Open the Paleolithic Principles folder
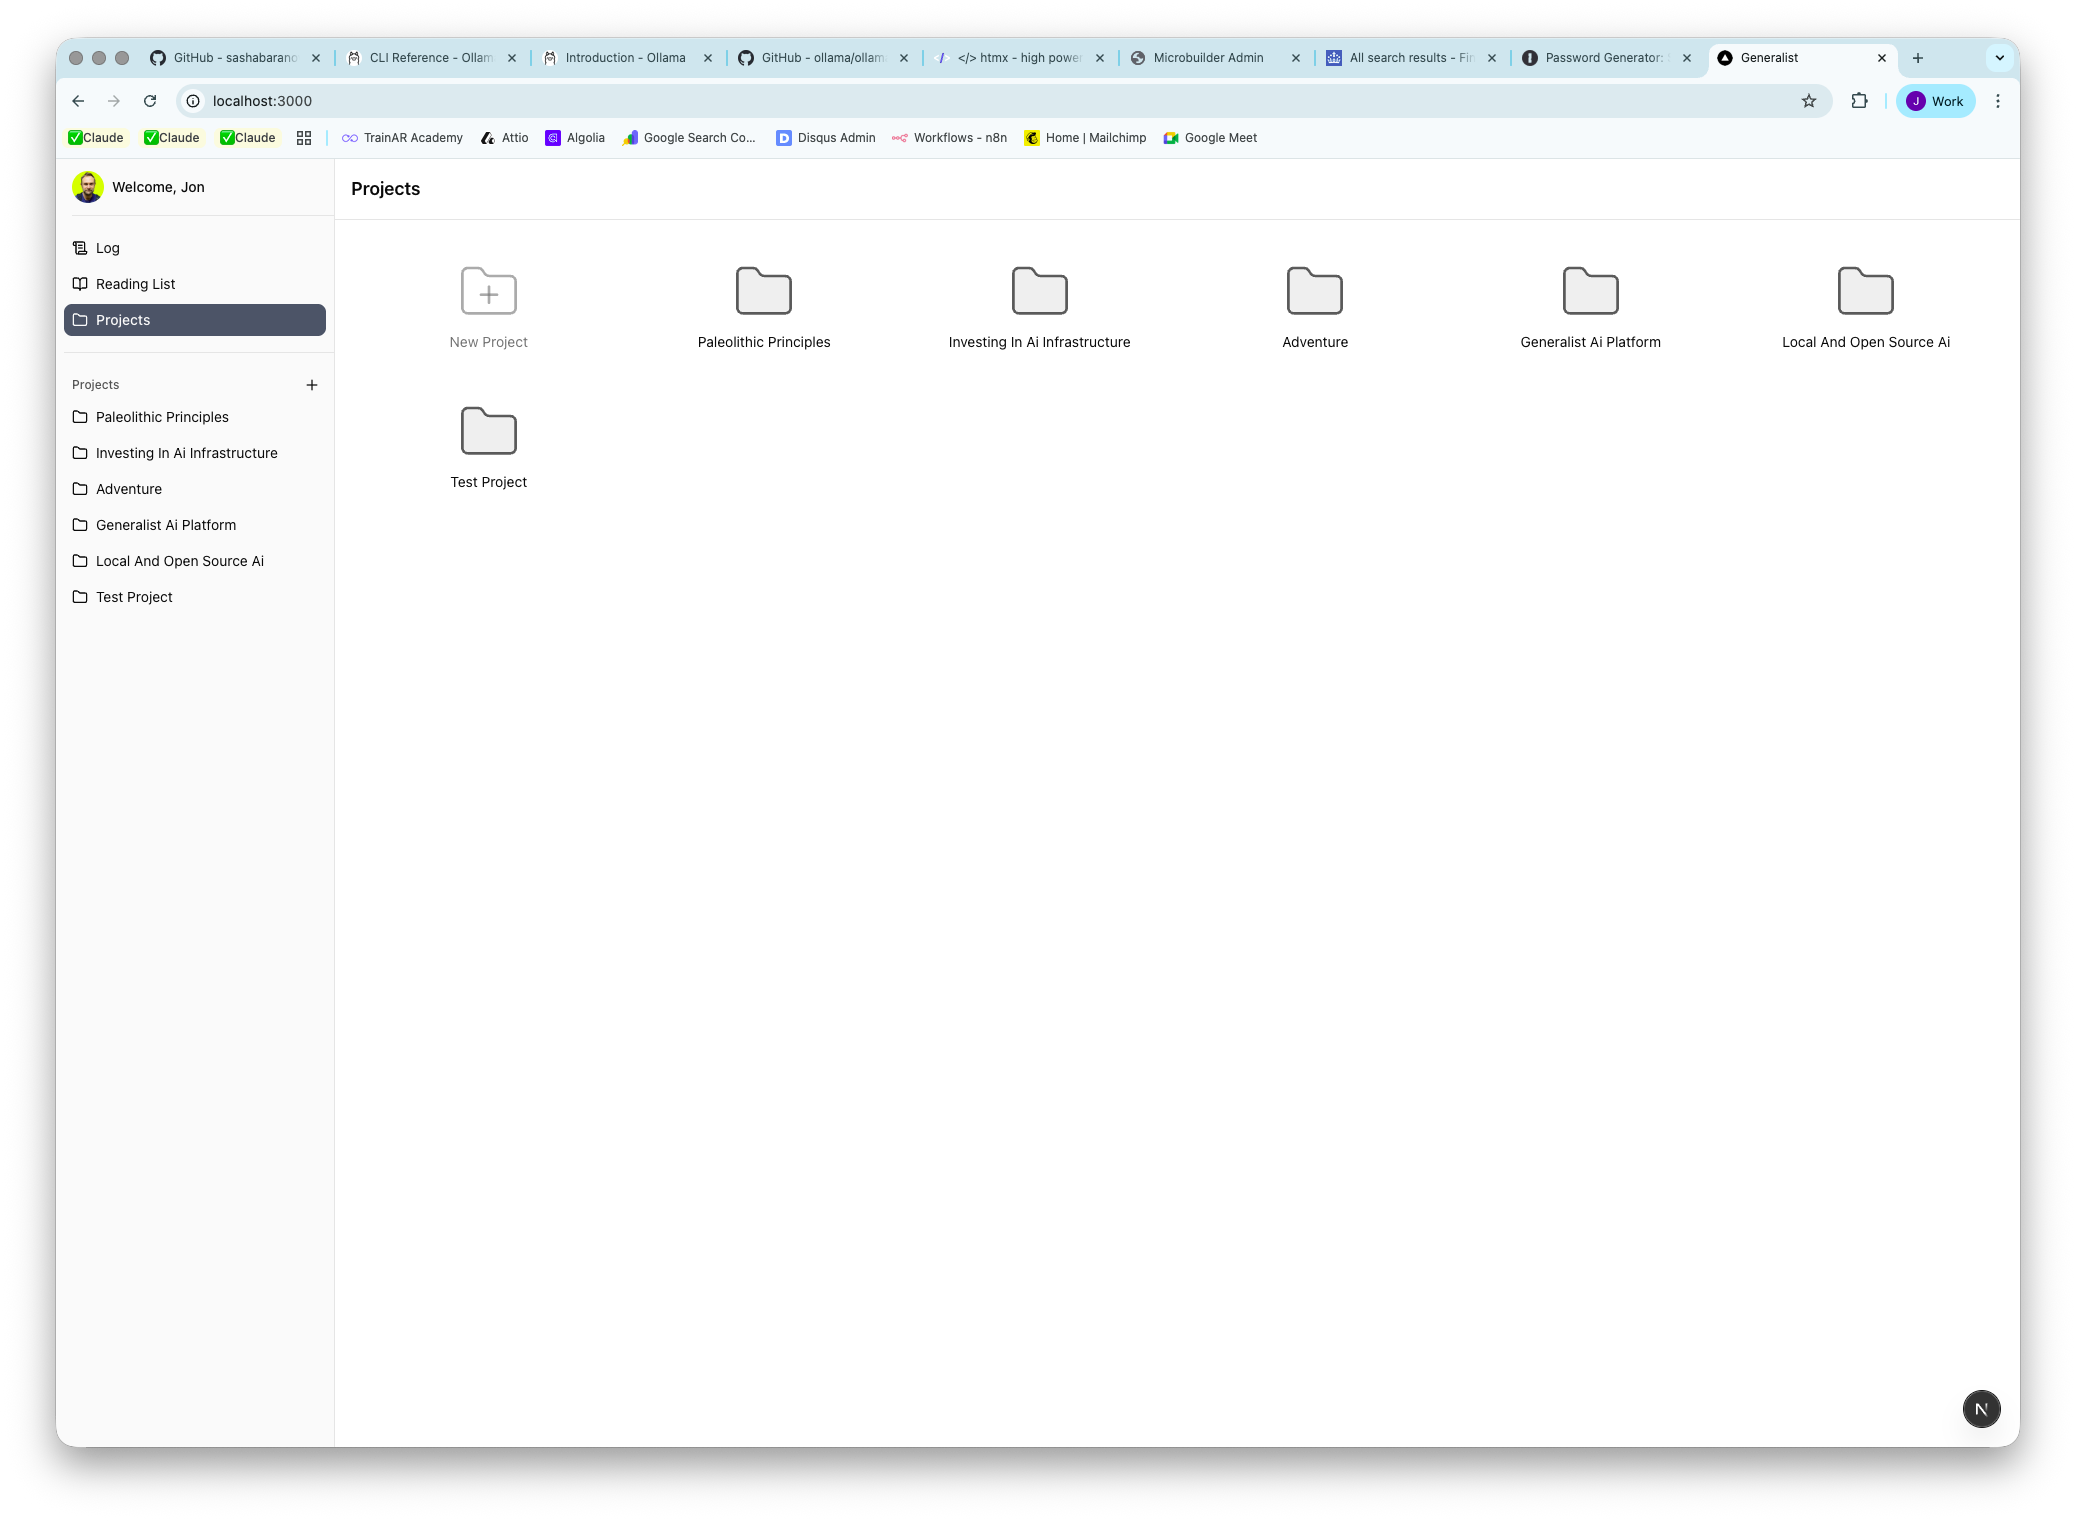The height and width of the screenshot is (1521, 2076). click(x=763, y=292)
